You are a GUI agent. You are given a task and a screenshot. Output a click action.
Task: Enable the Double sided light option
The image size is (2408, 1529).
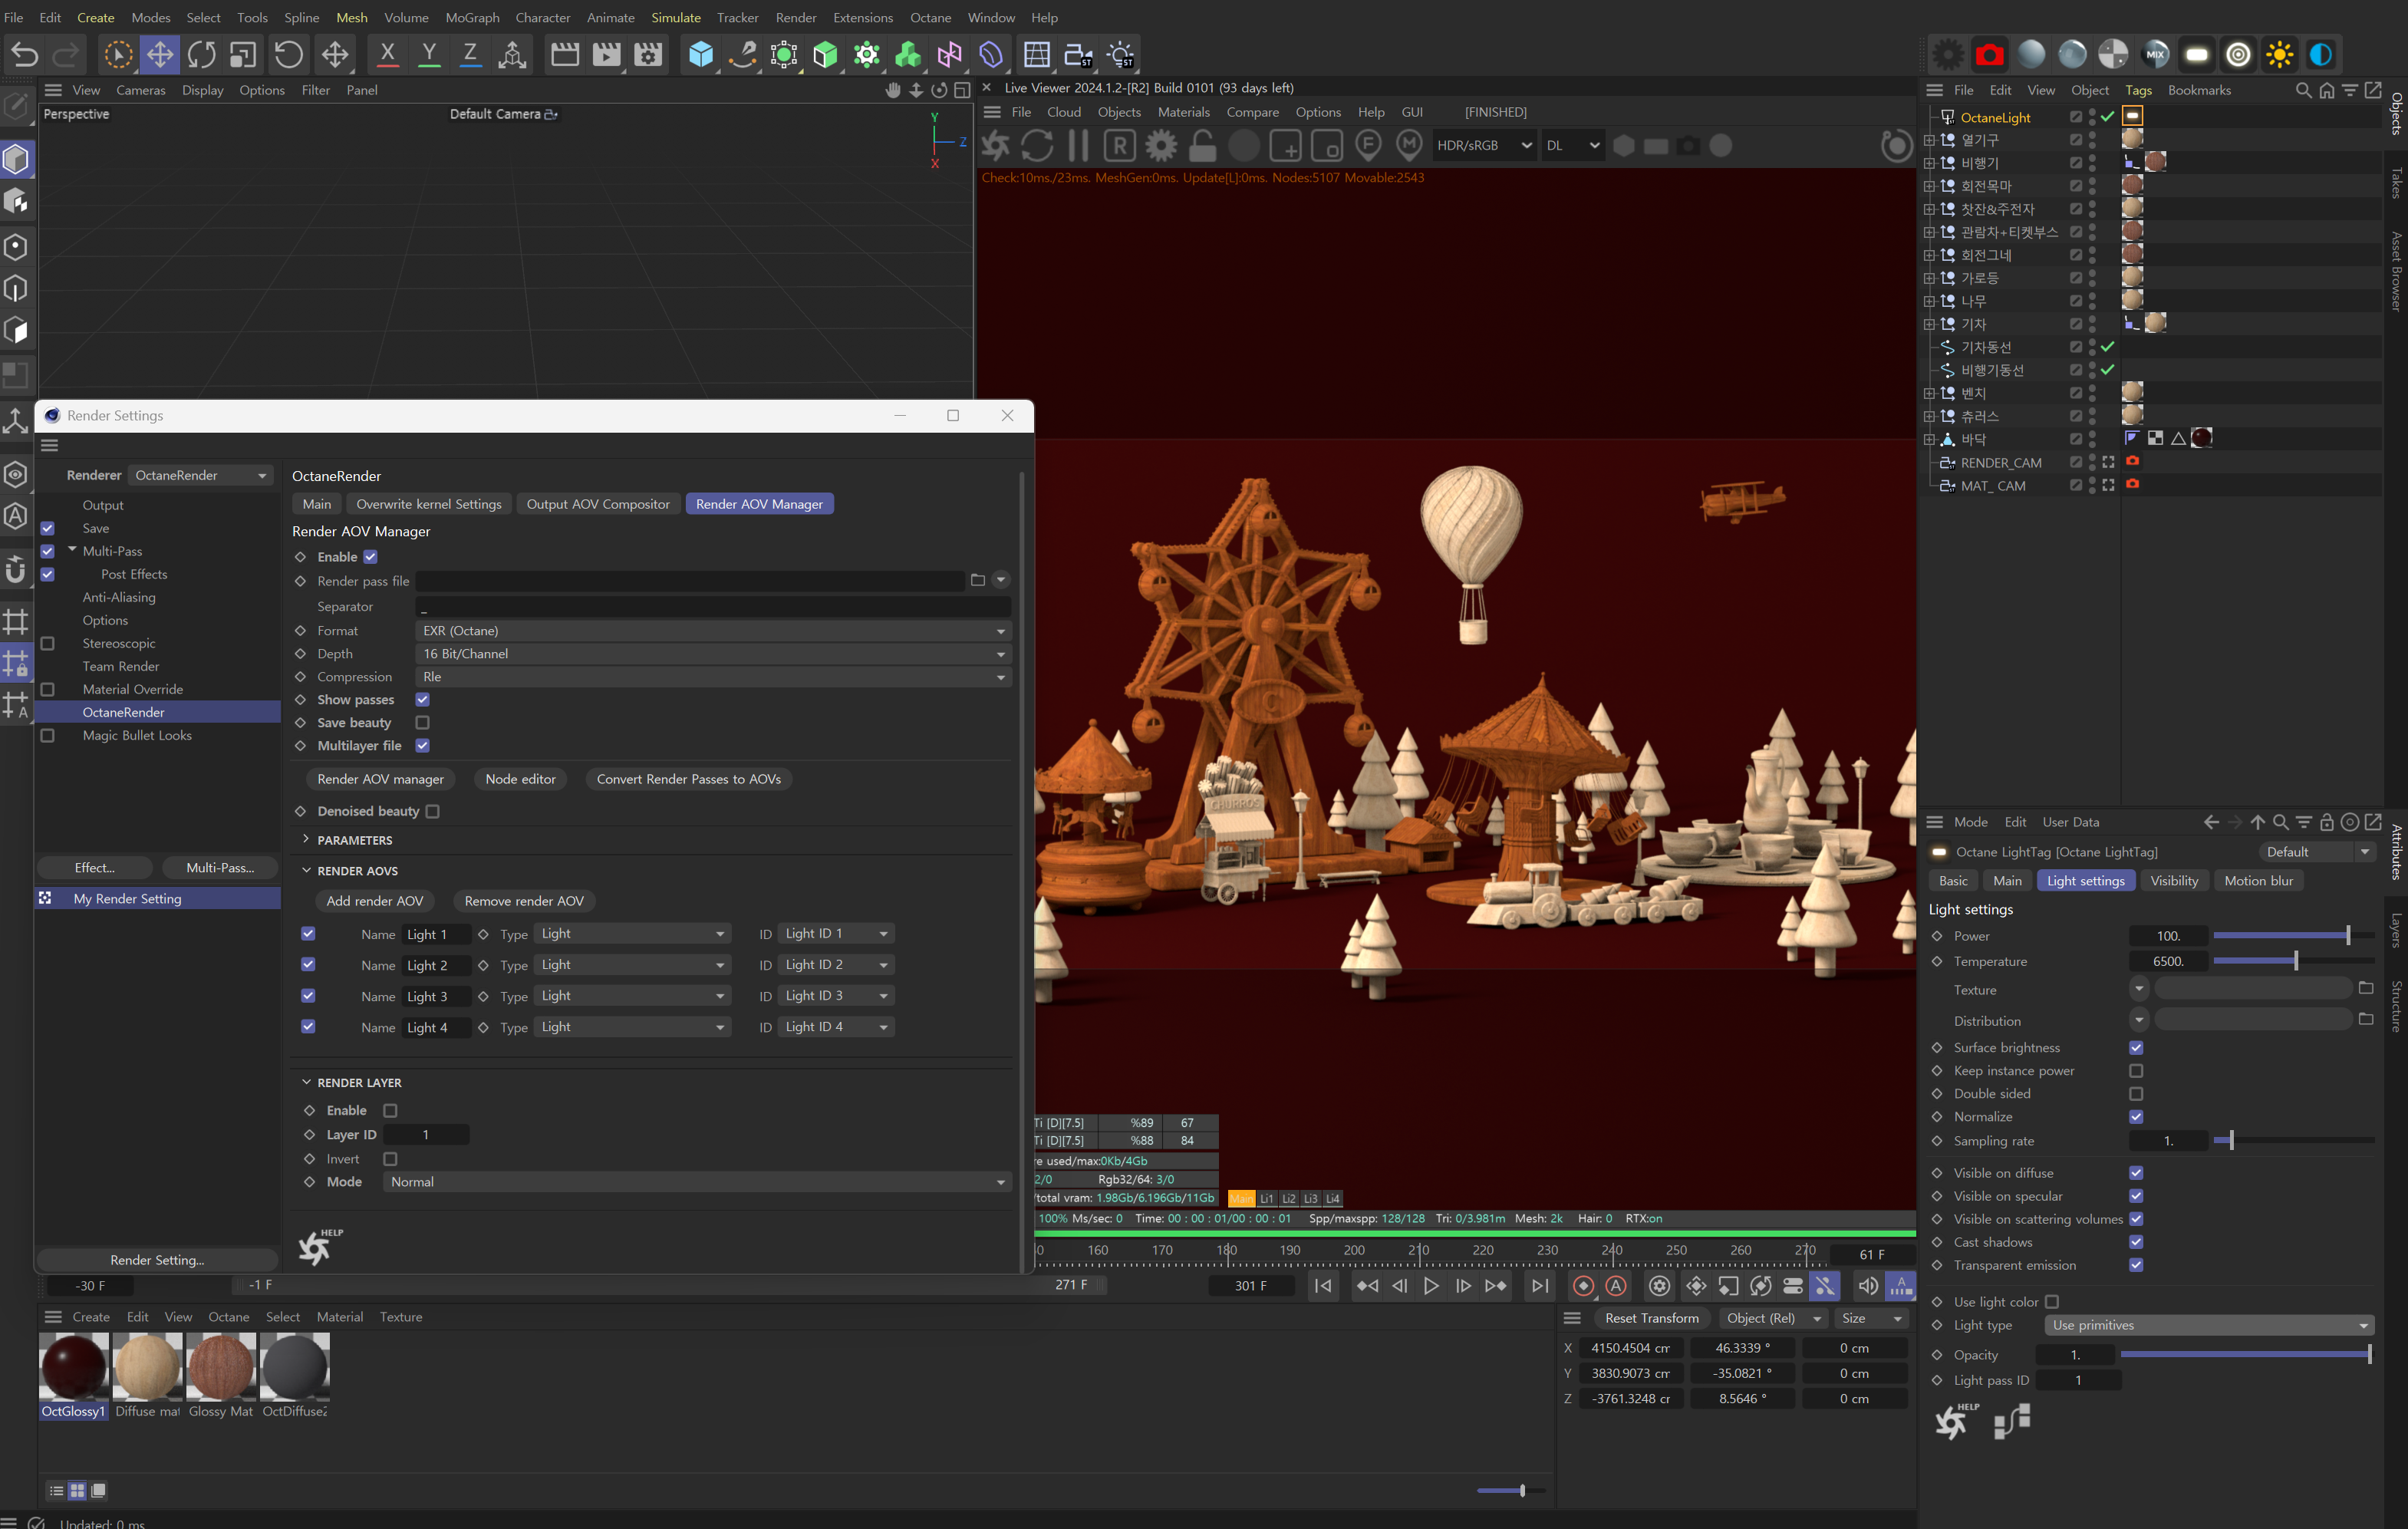point(2136,1094)
